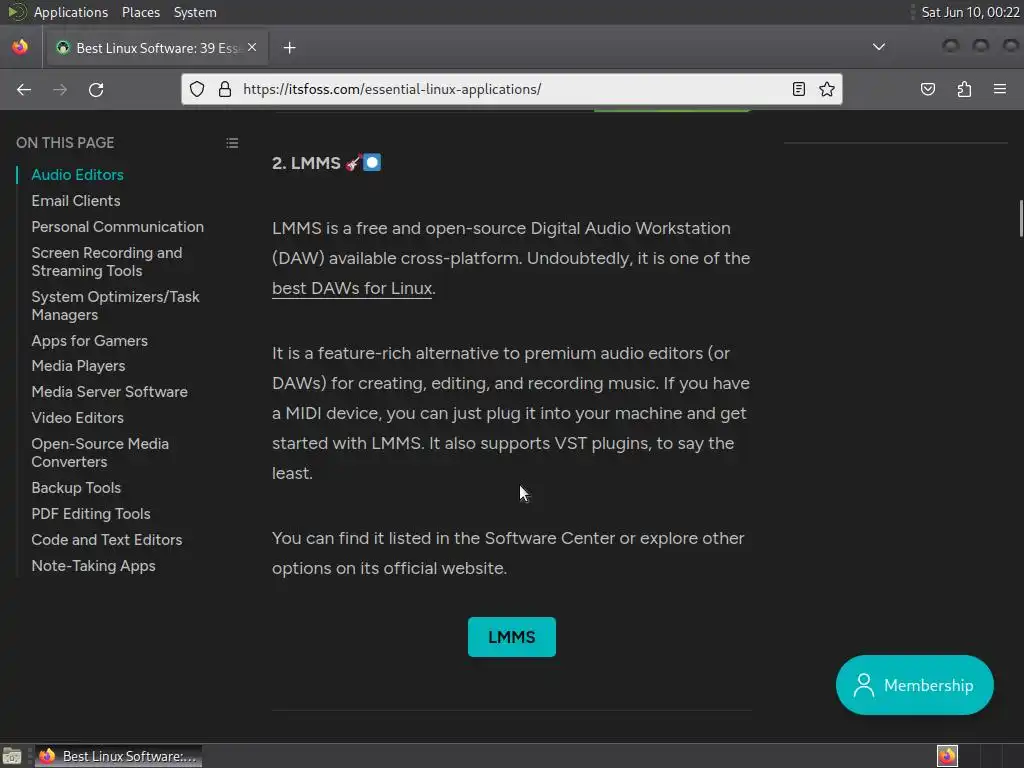Jump to Personal Communication section
The height and width of the screenshot is (768, 1024).
point(118,227)
